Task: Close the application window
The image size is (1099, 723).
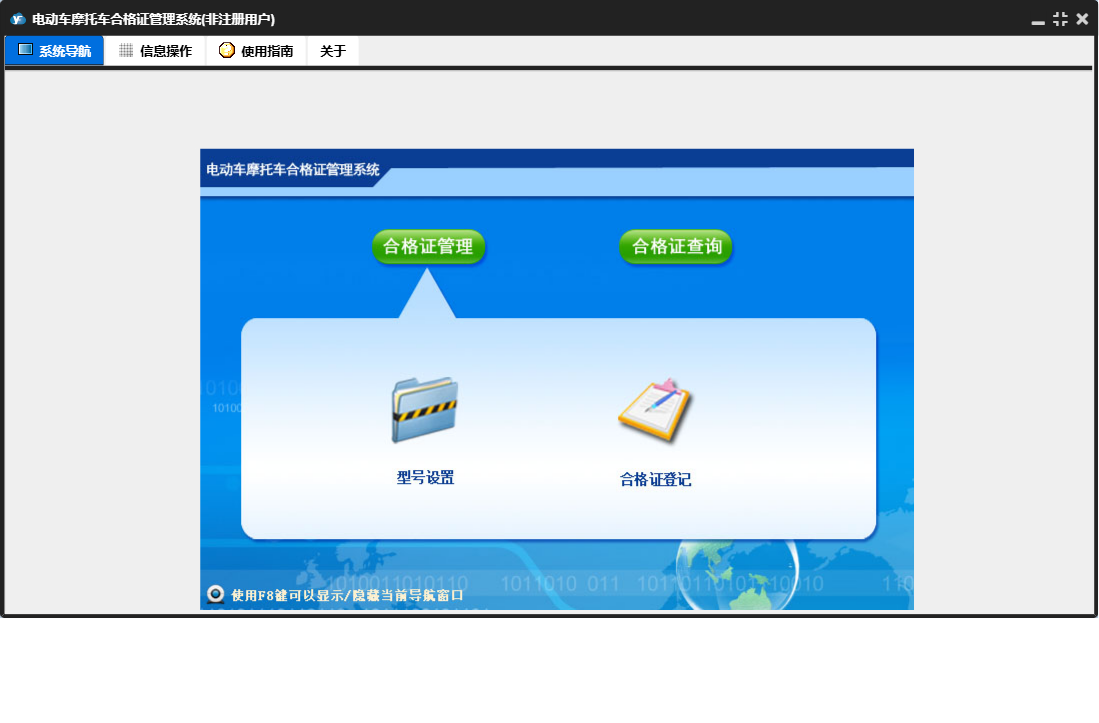Action: pos(1082,20)
